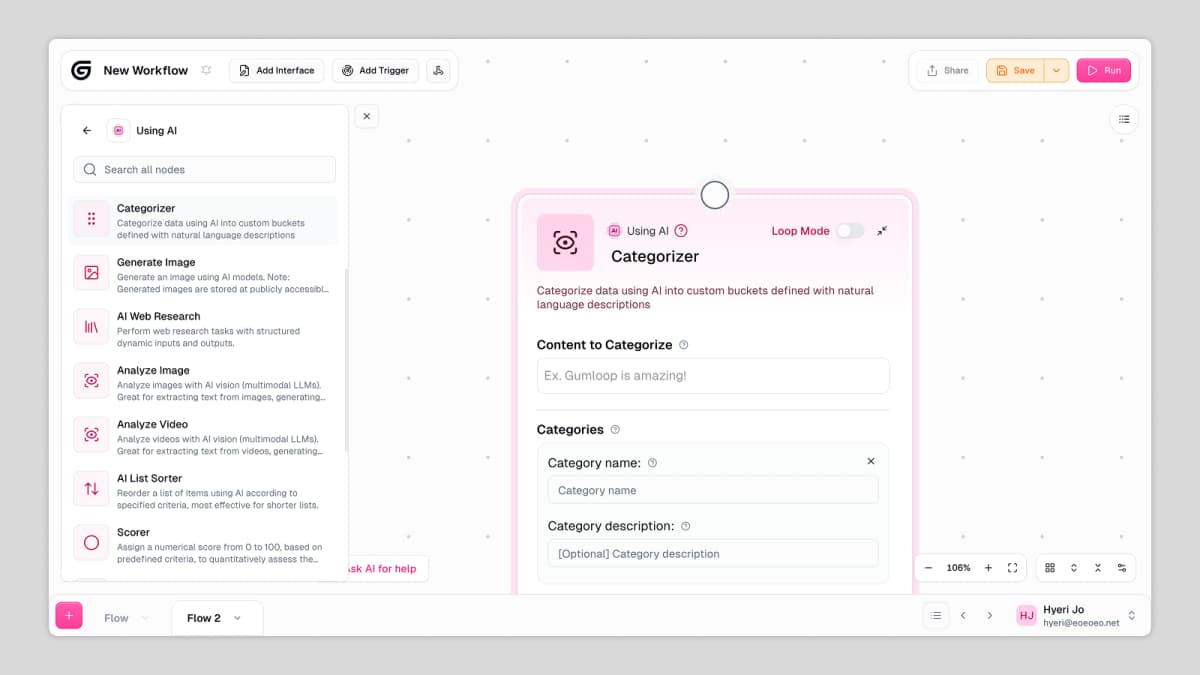
Task: Close the node library panel
Action: click(x=366, y=116)
